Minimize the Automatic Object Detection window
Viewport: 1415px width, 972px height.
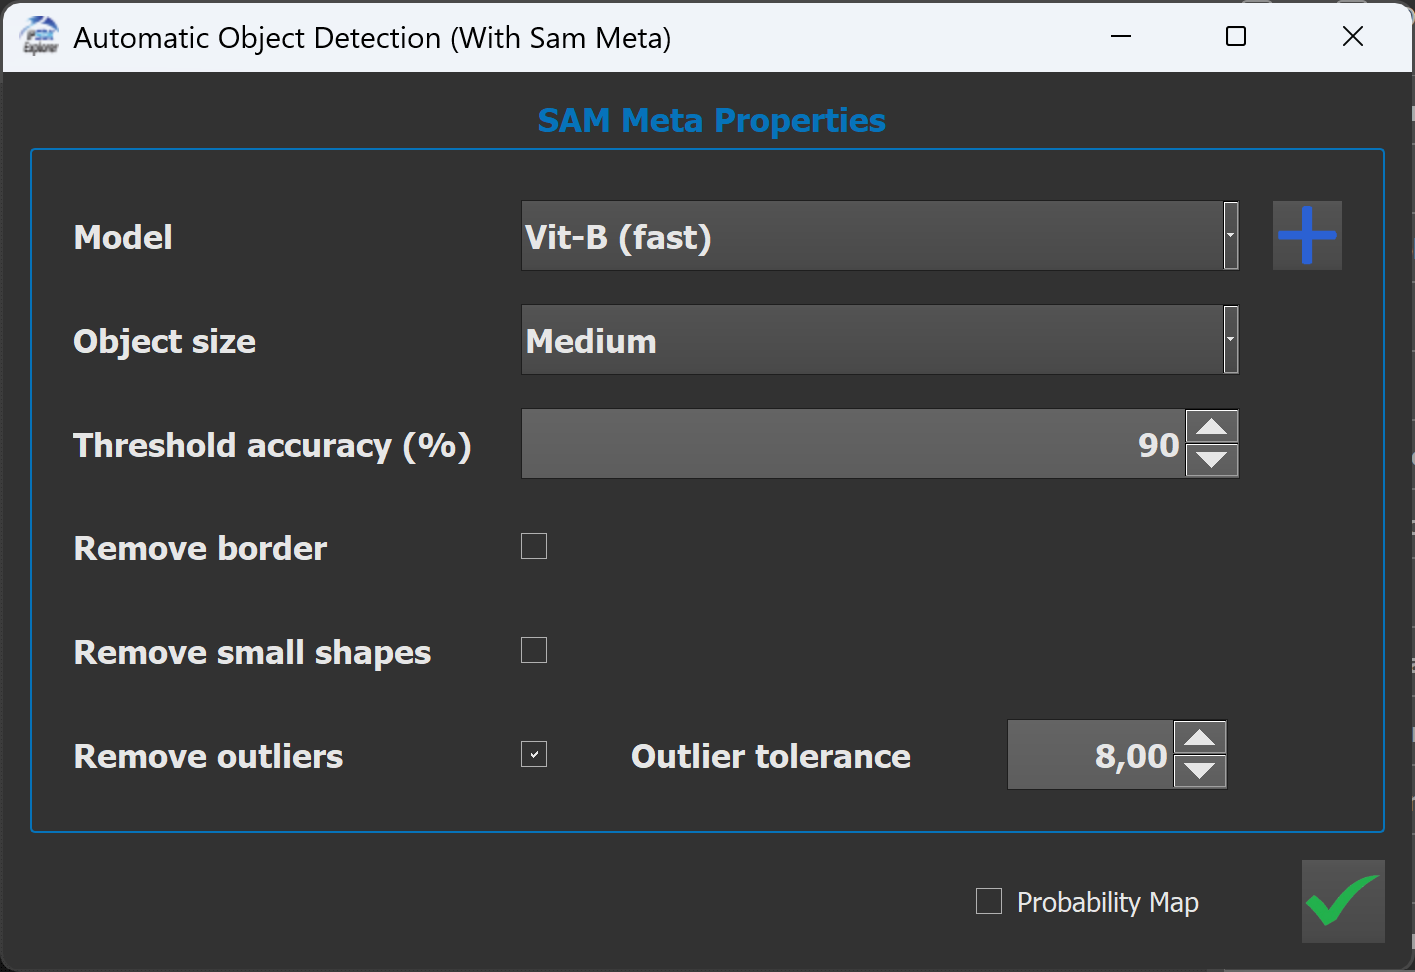pyautogui.click(x=1121, y=37)
